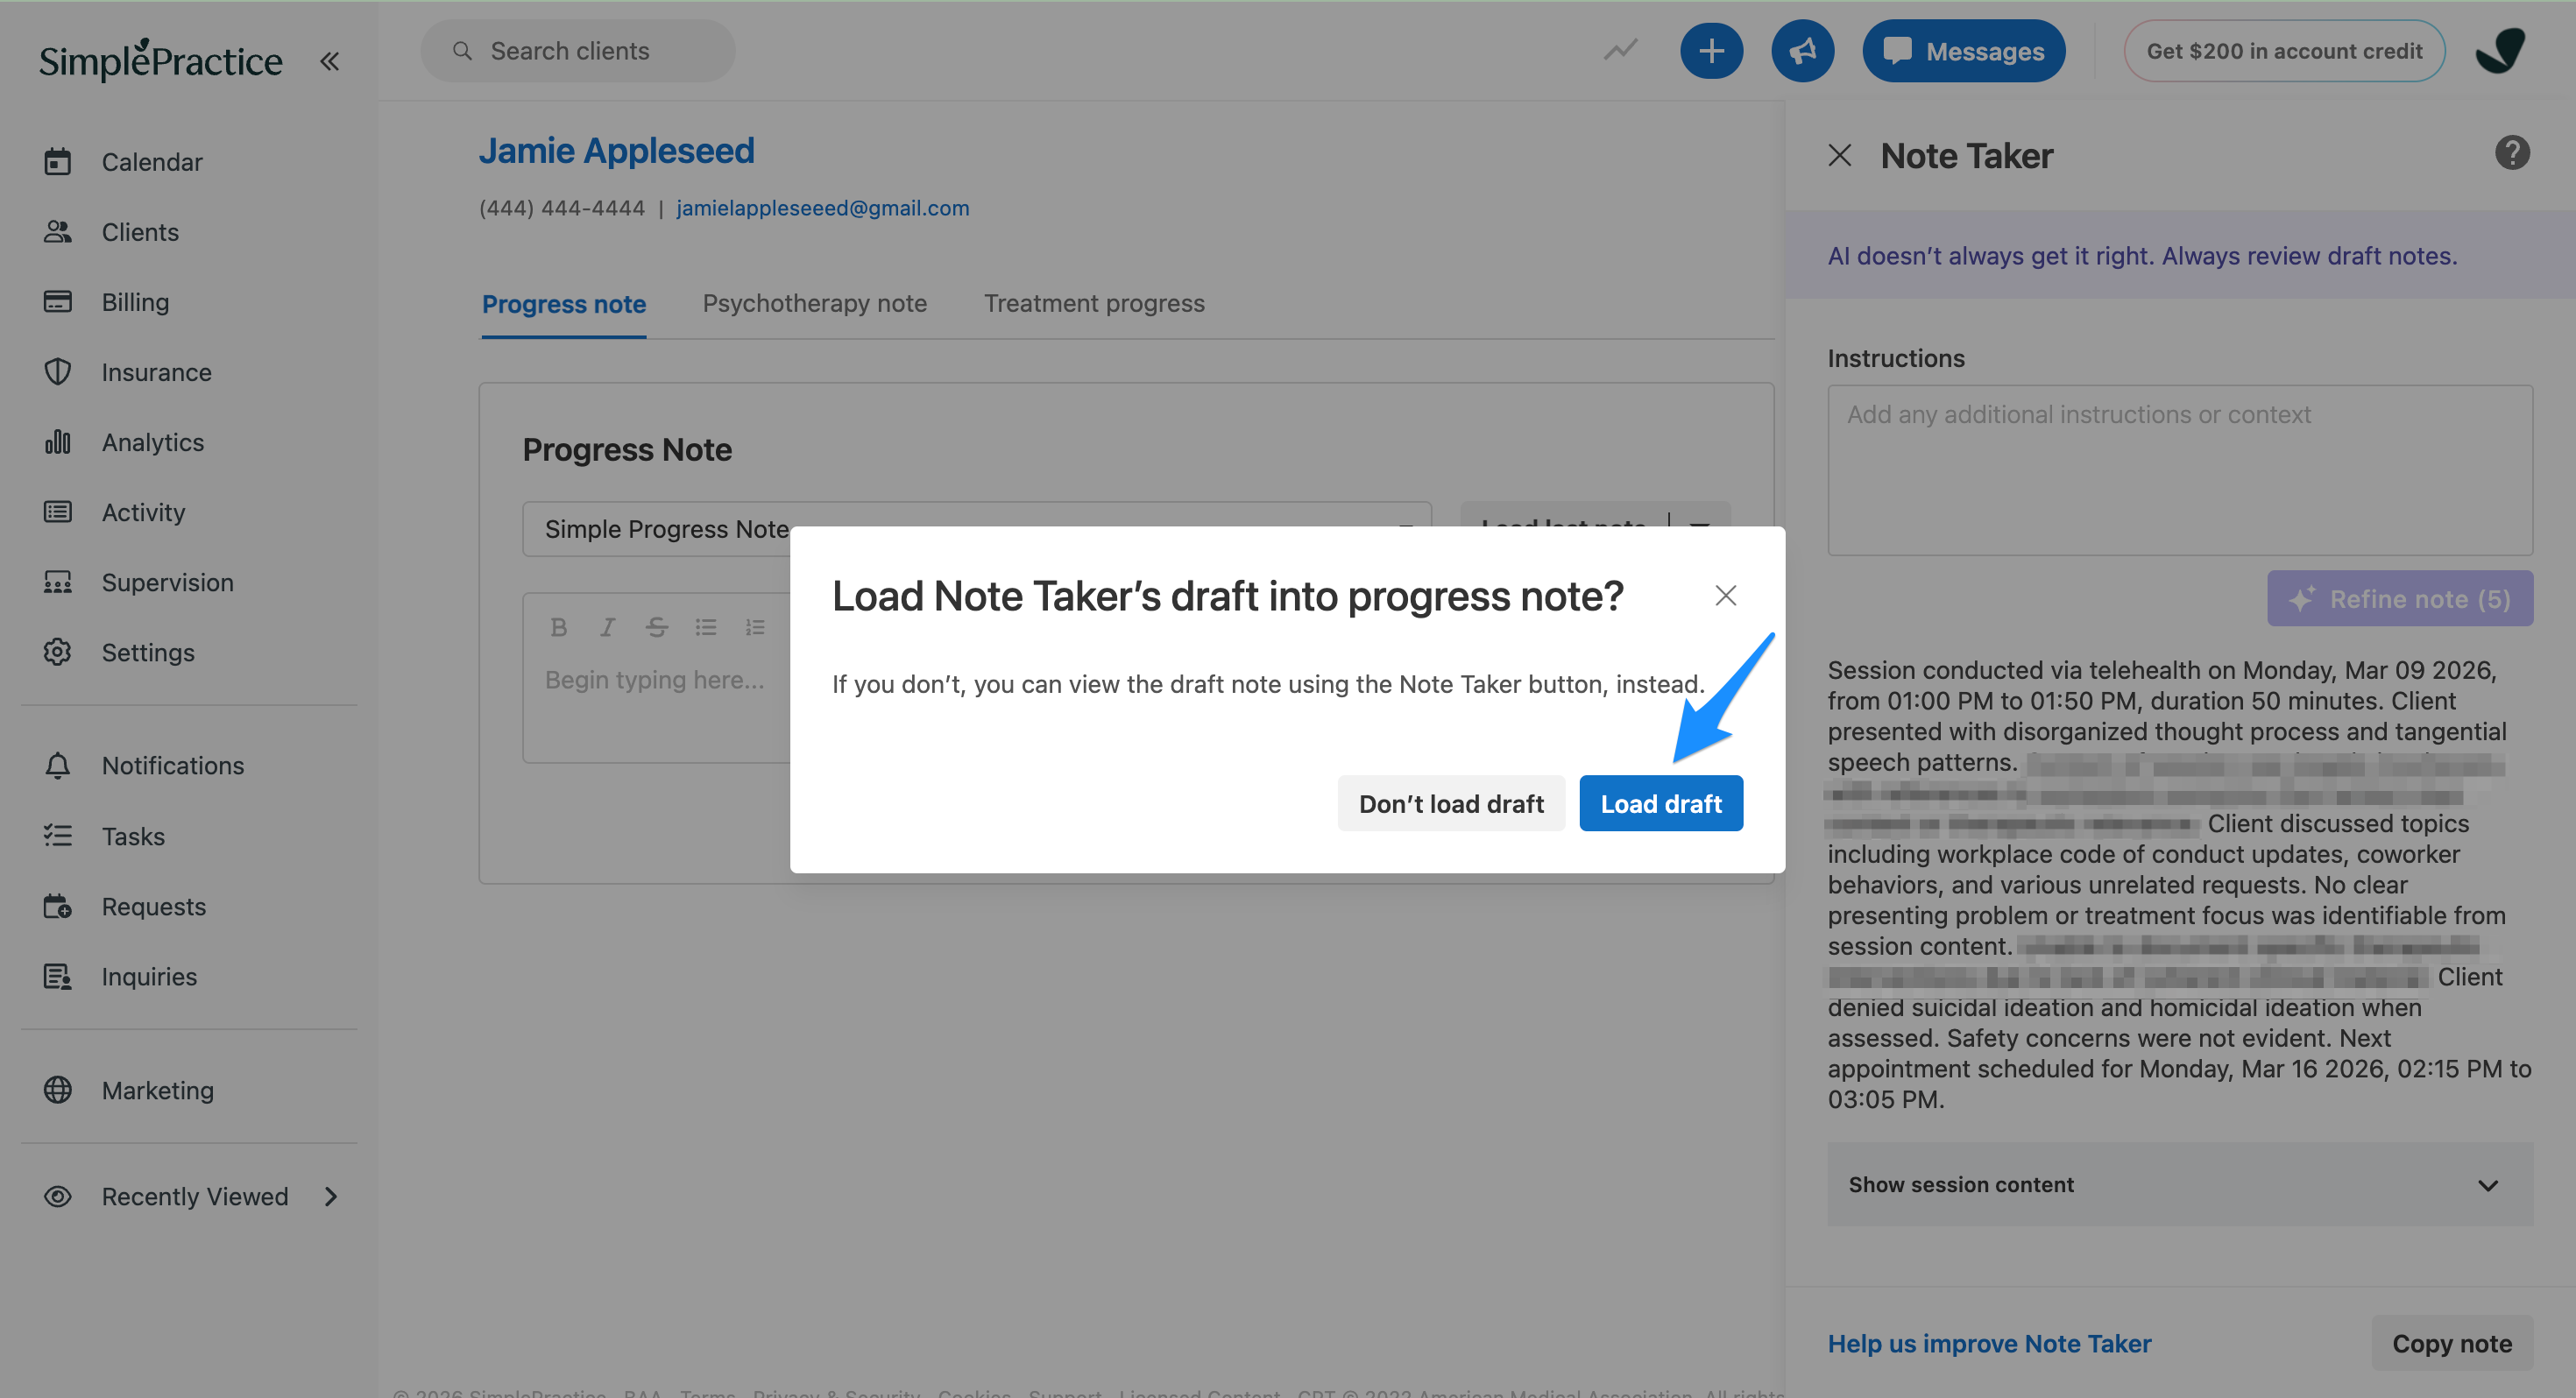Insert numbered list in editor
The width and height of the screenshot is (2576, 1398).
point(755,627)
